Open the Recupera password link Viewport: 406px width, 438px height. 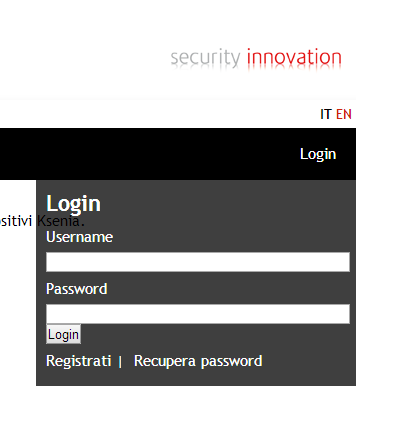(198, 361)
